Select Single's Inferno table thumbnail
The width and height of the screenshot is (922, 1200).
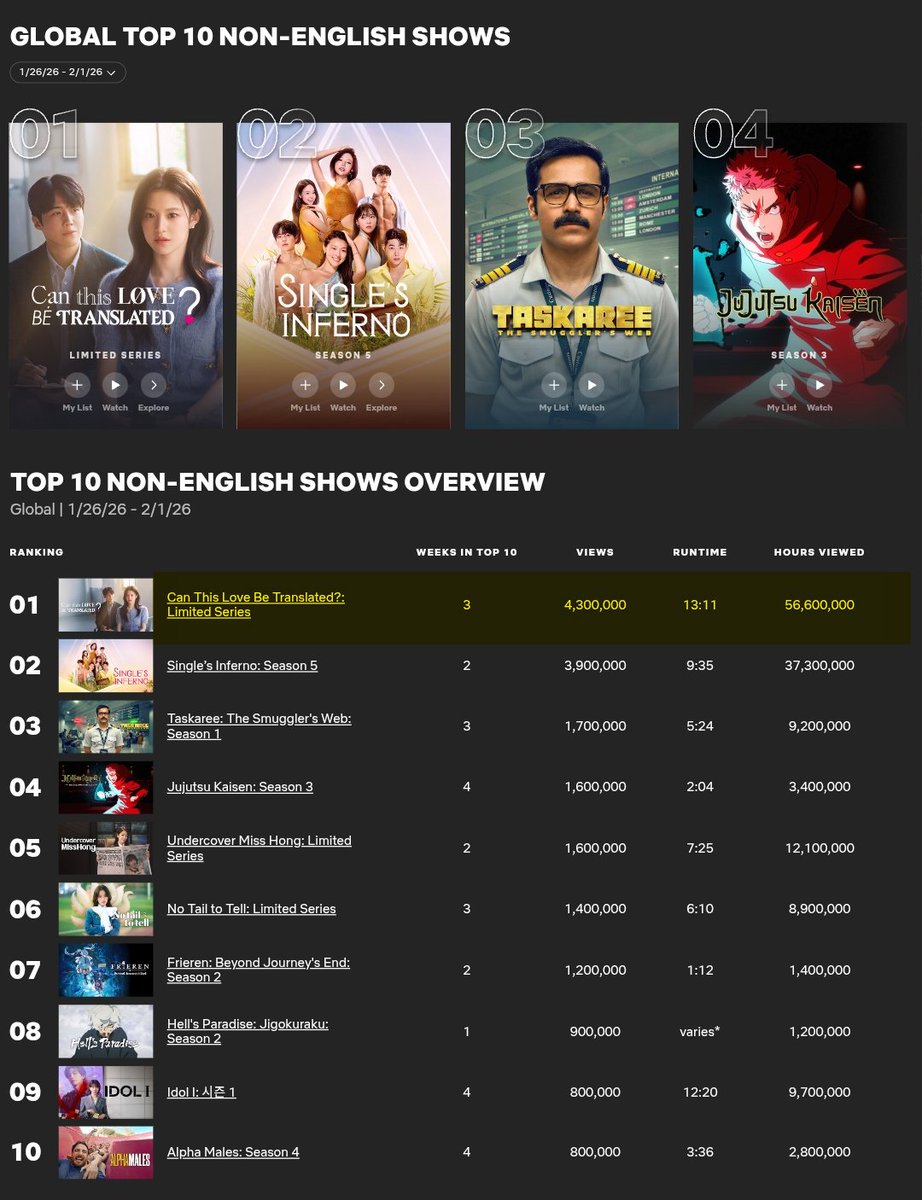(106, 665)
